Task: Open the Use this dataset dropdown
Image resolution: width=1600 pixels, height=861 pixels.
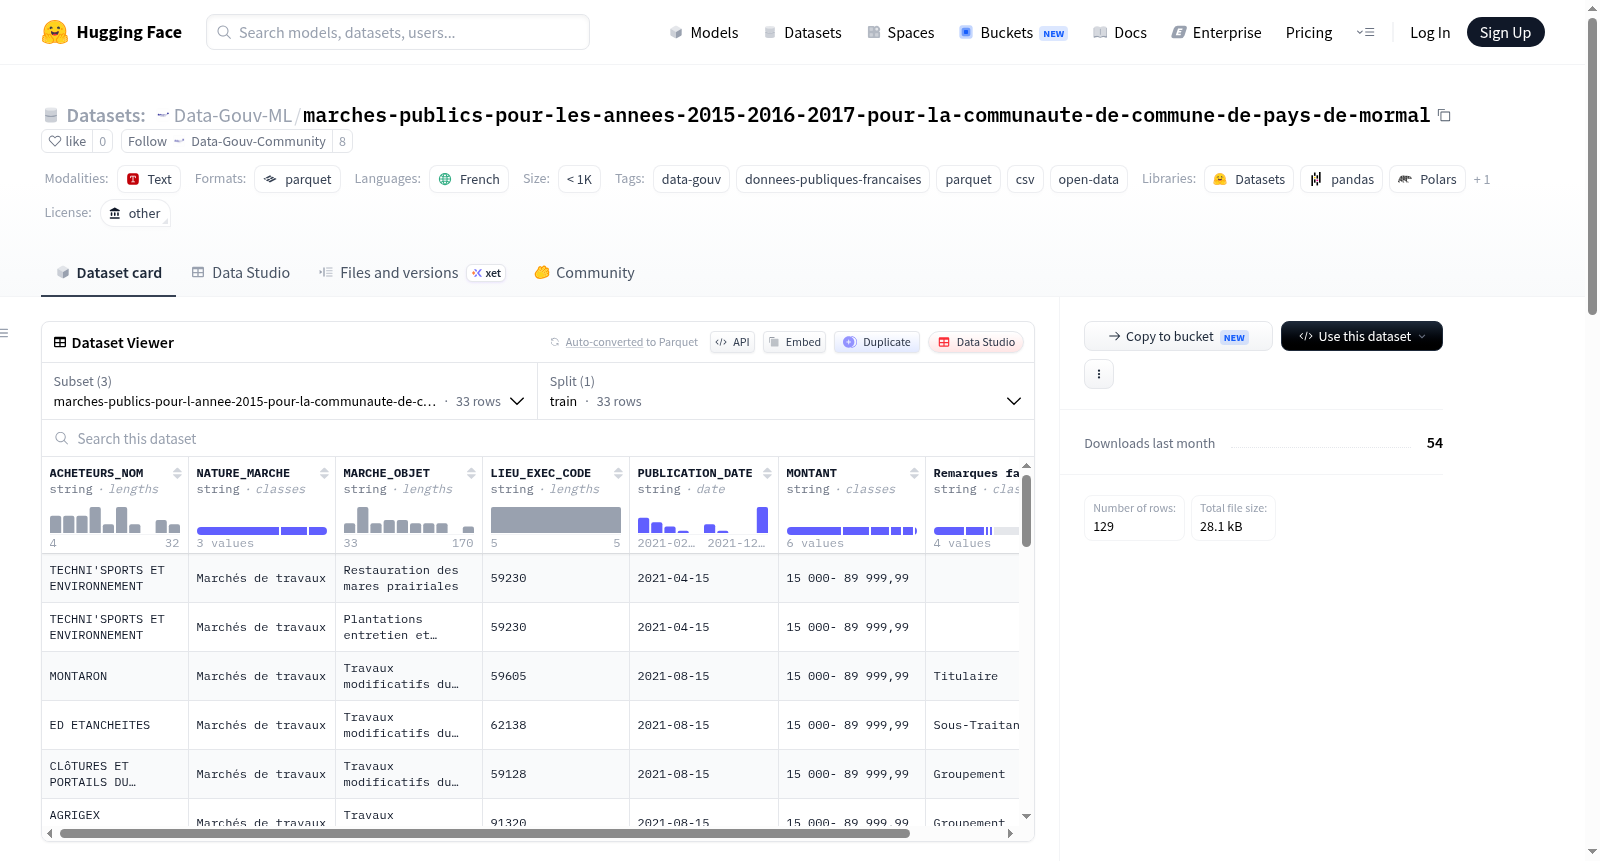Action: pyautogui.click(x=1362, y=336)
